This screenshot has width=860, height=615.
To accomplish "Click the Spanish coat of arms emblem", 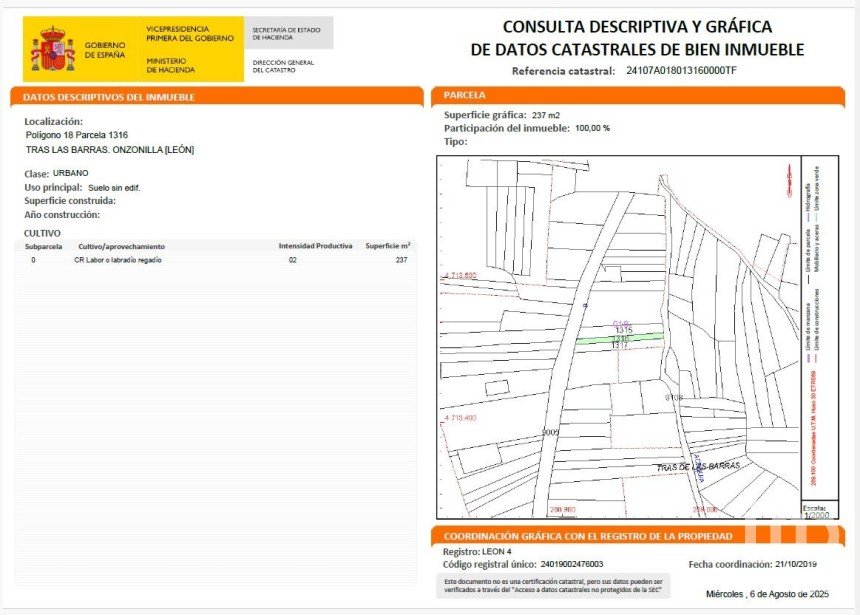I will (x=52, y=49).
